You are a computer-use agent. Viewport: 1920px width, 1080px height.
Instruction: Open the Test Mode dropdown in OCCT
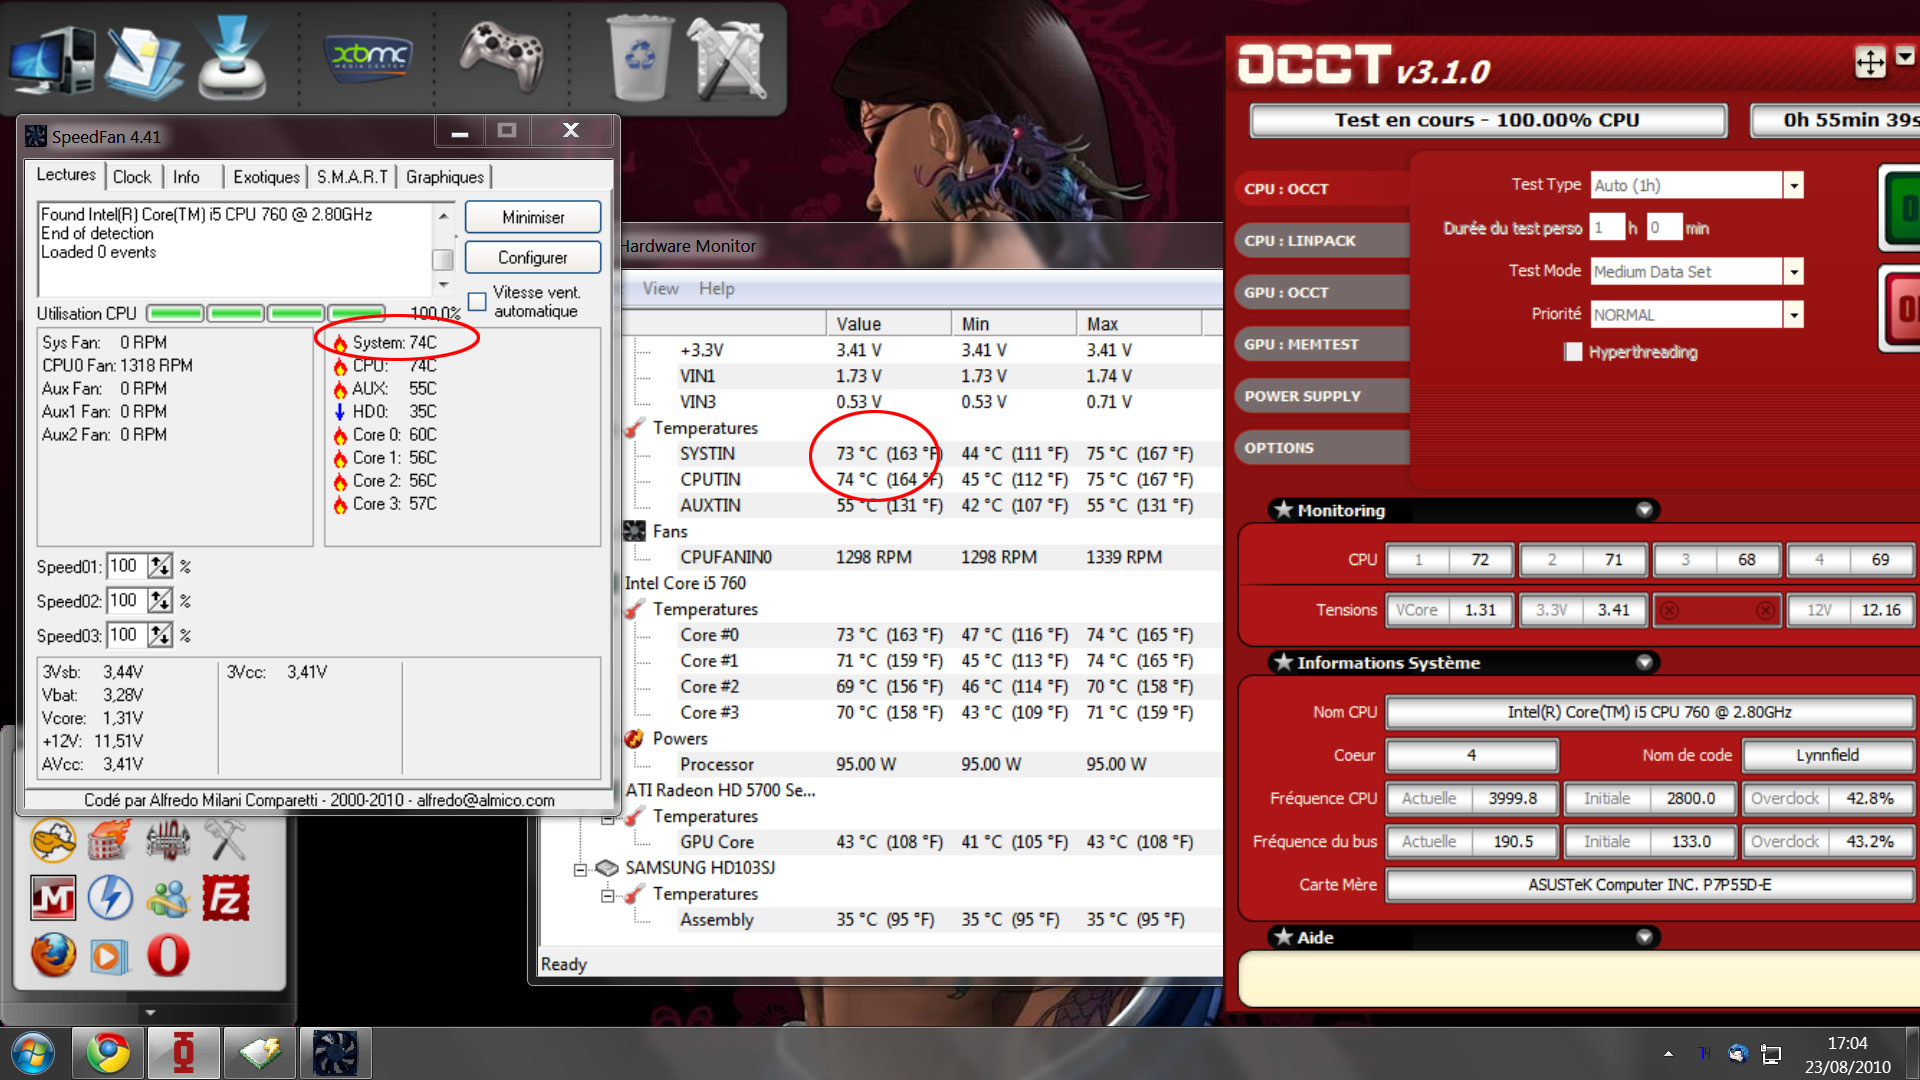tap(1793, 272)
